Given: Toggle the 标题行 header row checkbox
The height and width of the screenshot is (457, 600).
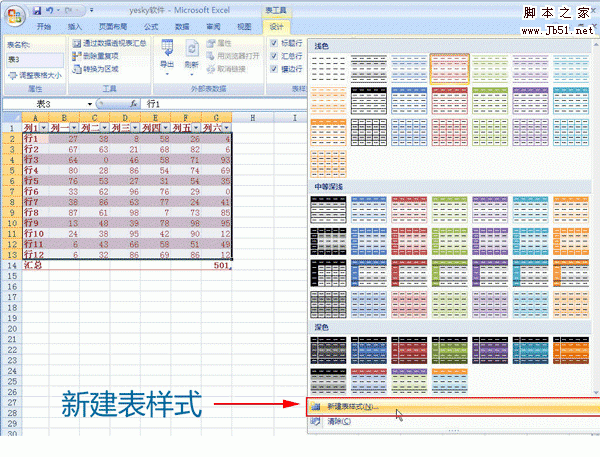Looking at the screenshot, I should tap(274, 43).
